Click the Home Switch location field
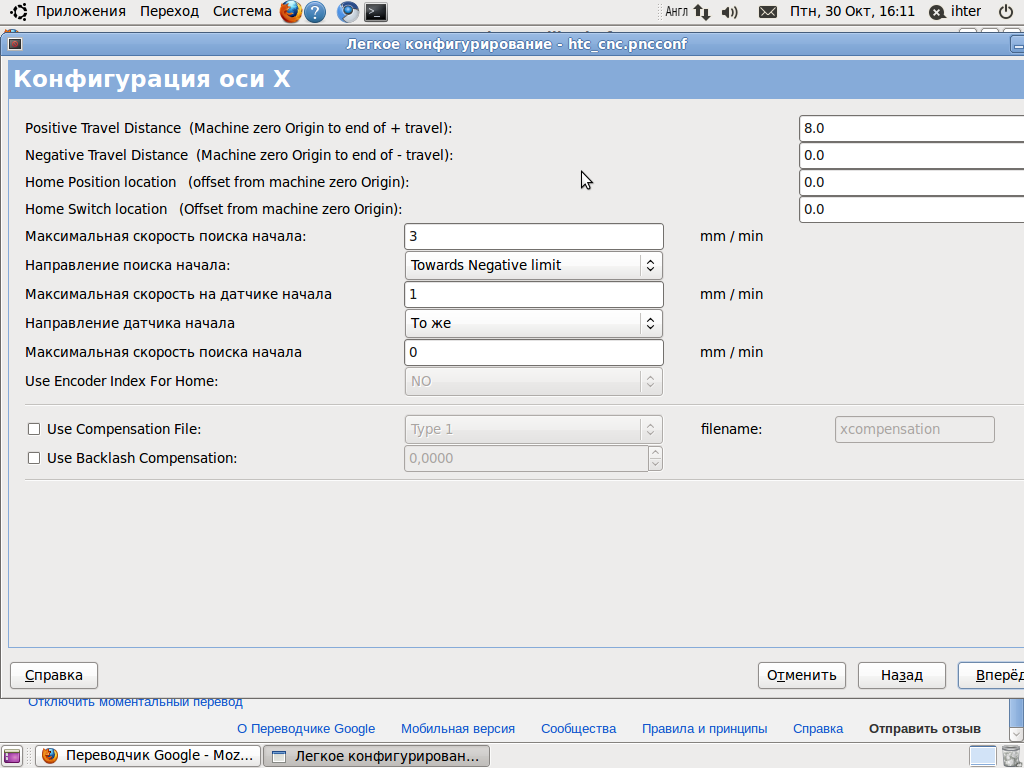Screen dimensions: 1024x768 pos(911,209)
